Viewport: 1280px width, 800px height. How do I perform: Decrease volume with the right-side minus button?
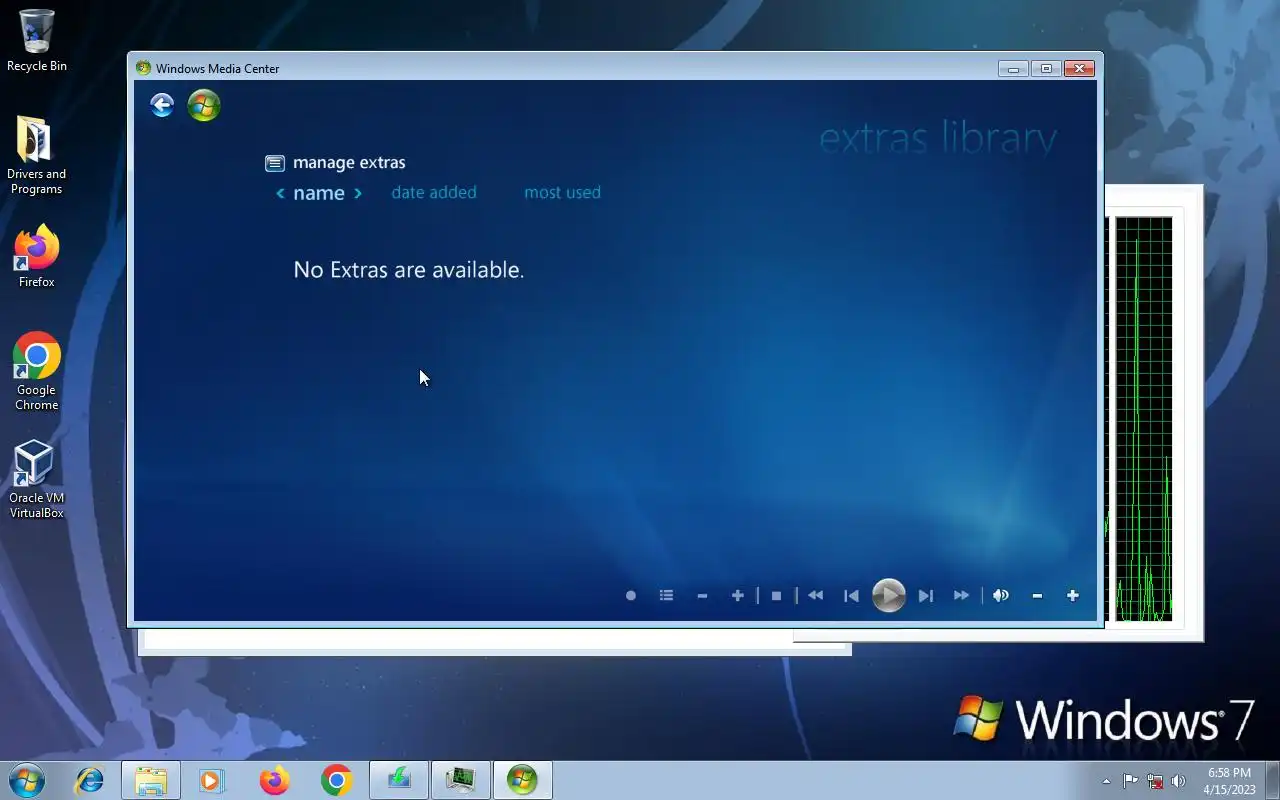(1037, 595)
